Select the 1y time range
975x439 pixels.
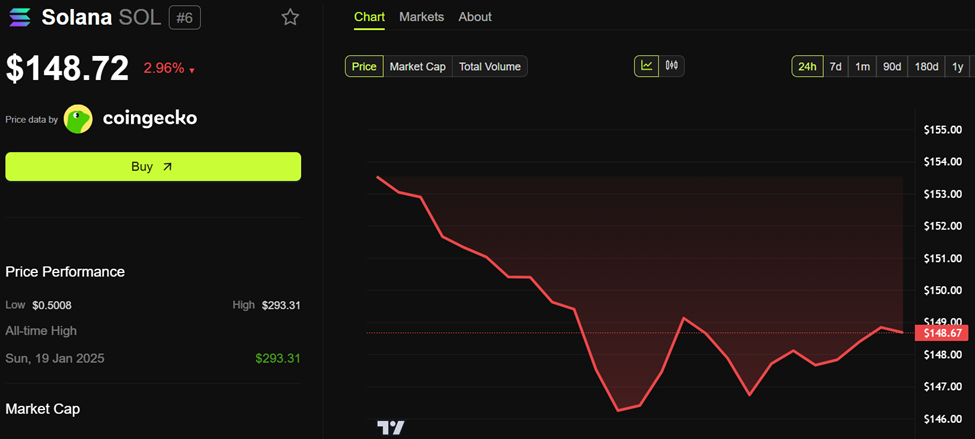click(x=958, y=67)
